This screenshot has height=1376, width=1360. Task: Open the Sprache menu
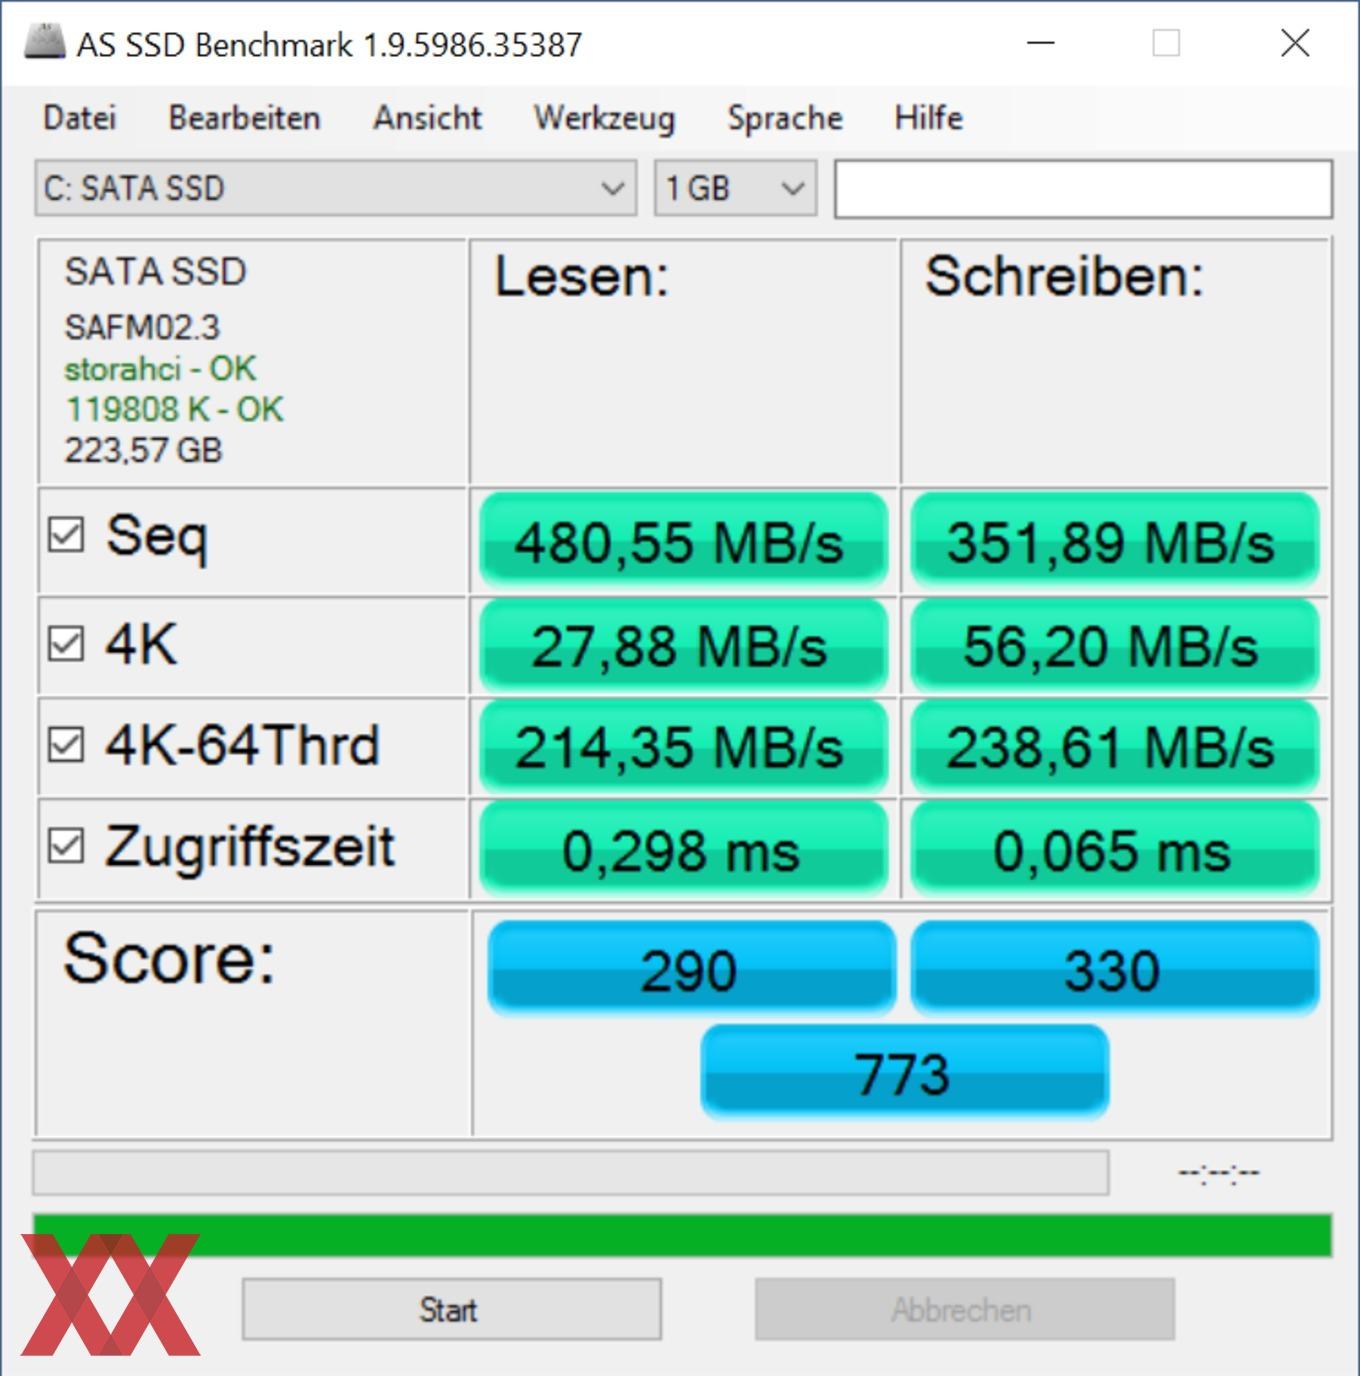[x=785, y=118]
